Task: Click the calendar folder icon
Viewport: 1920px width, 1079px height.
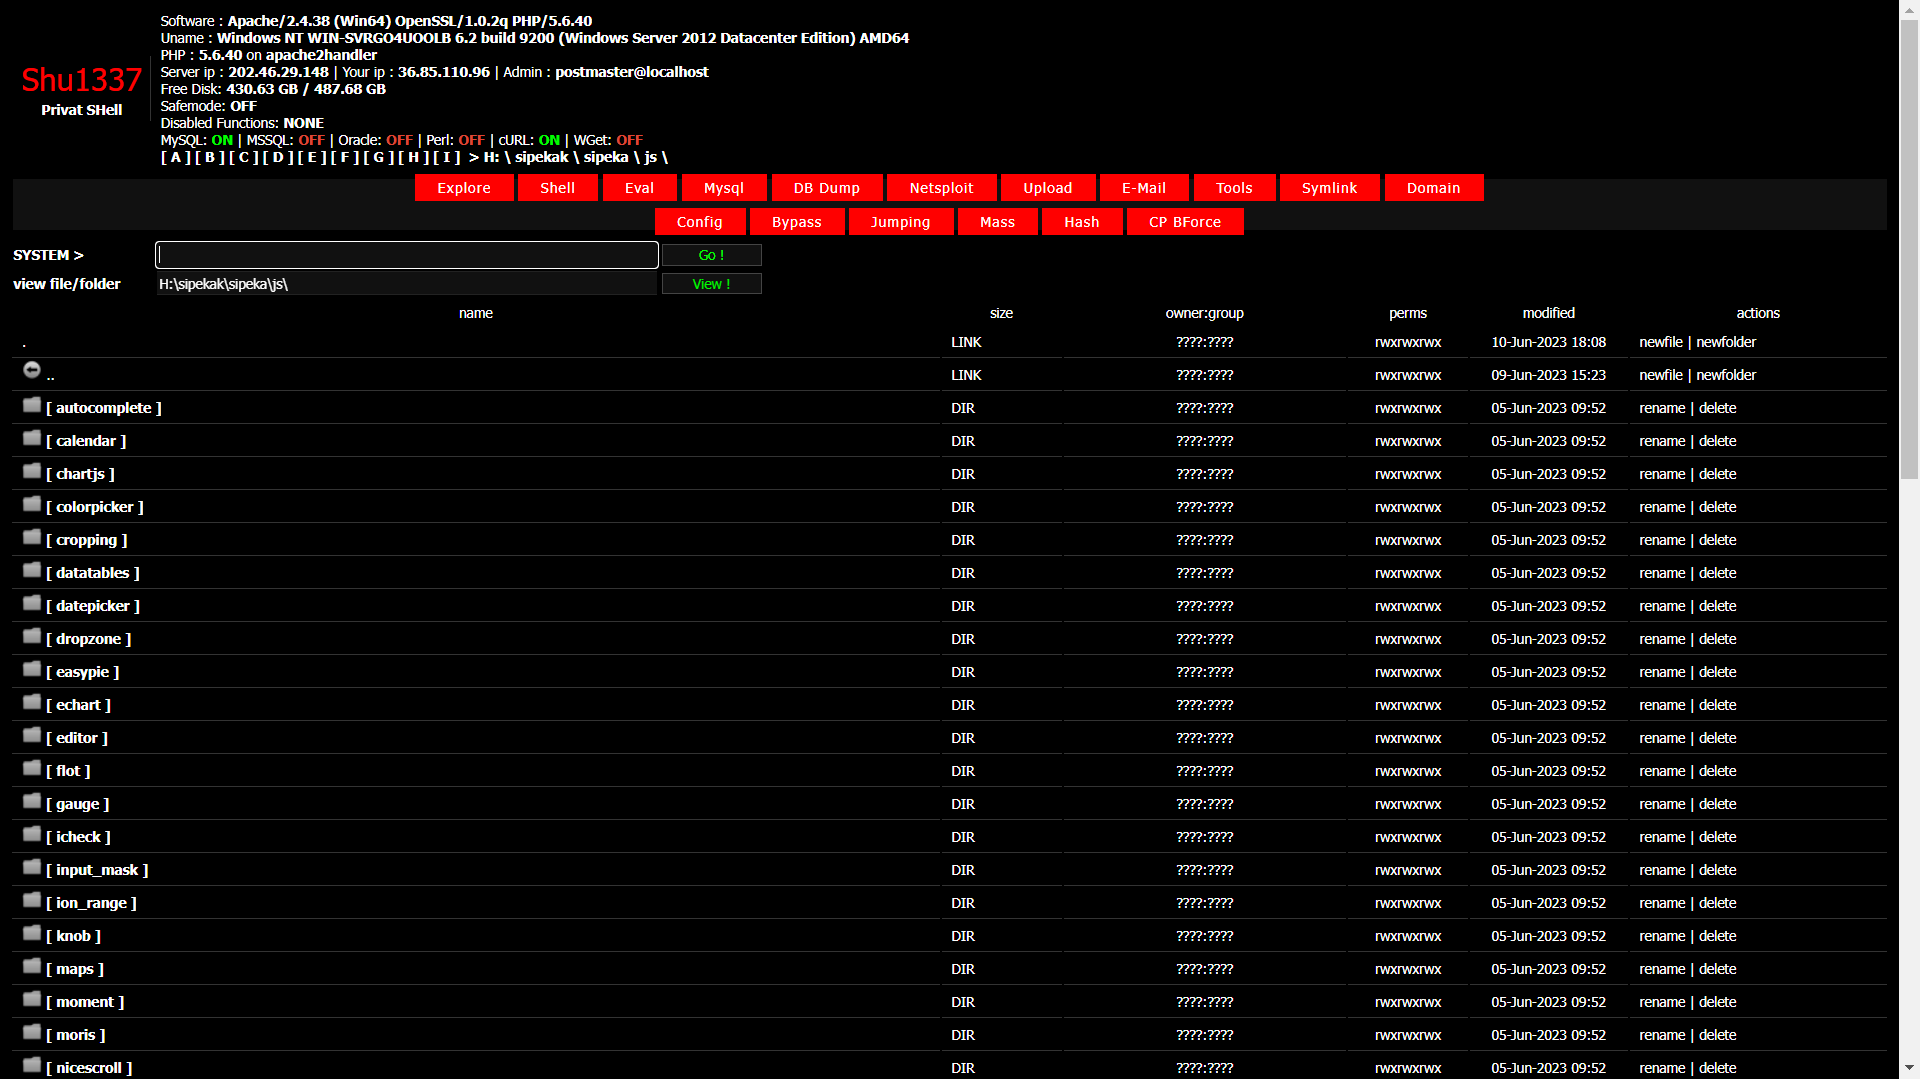Action: point(32,438)
